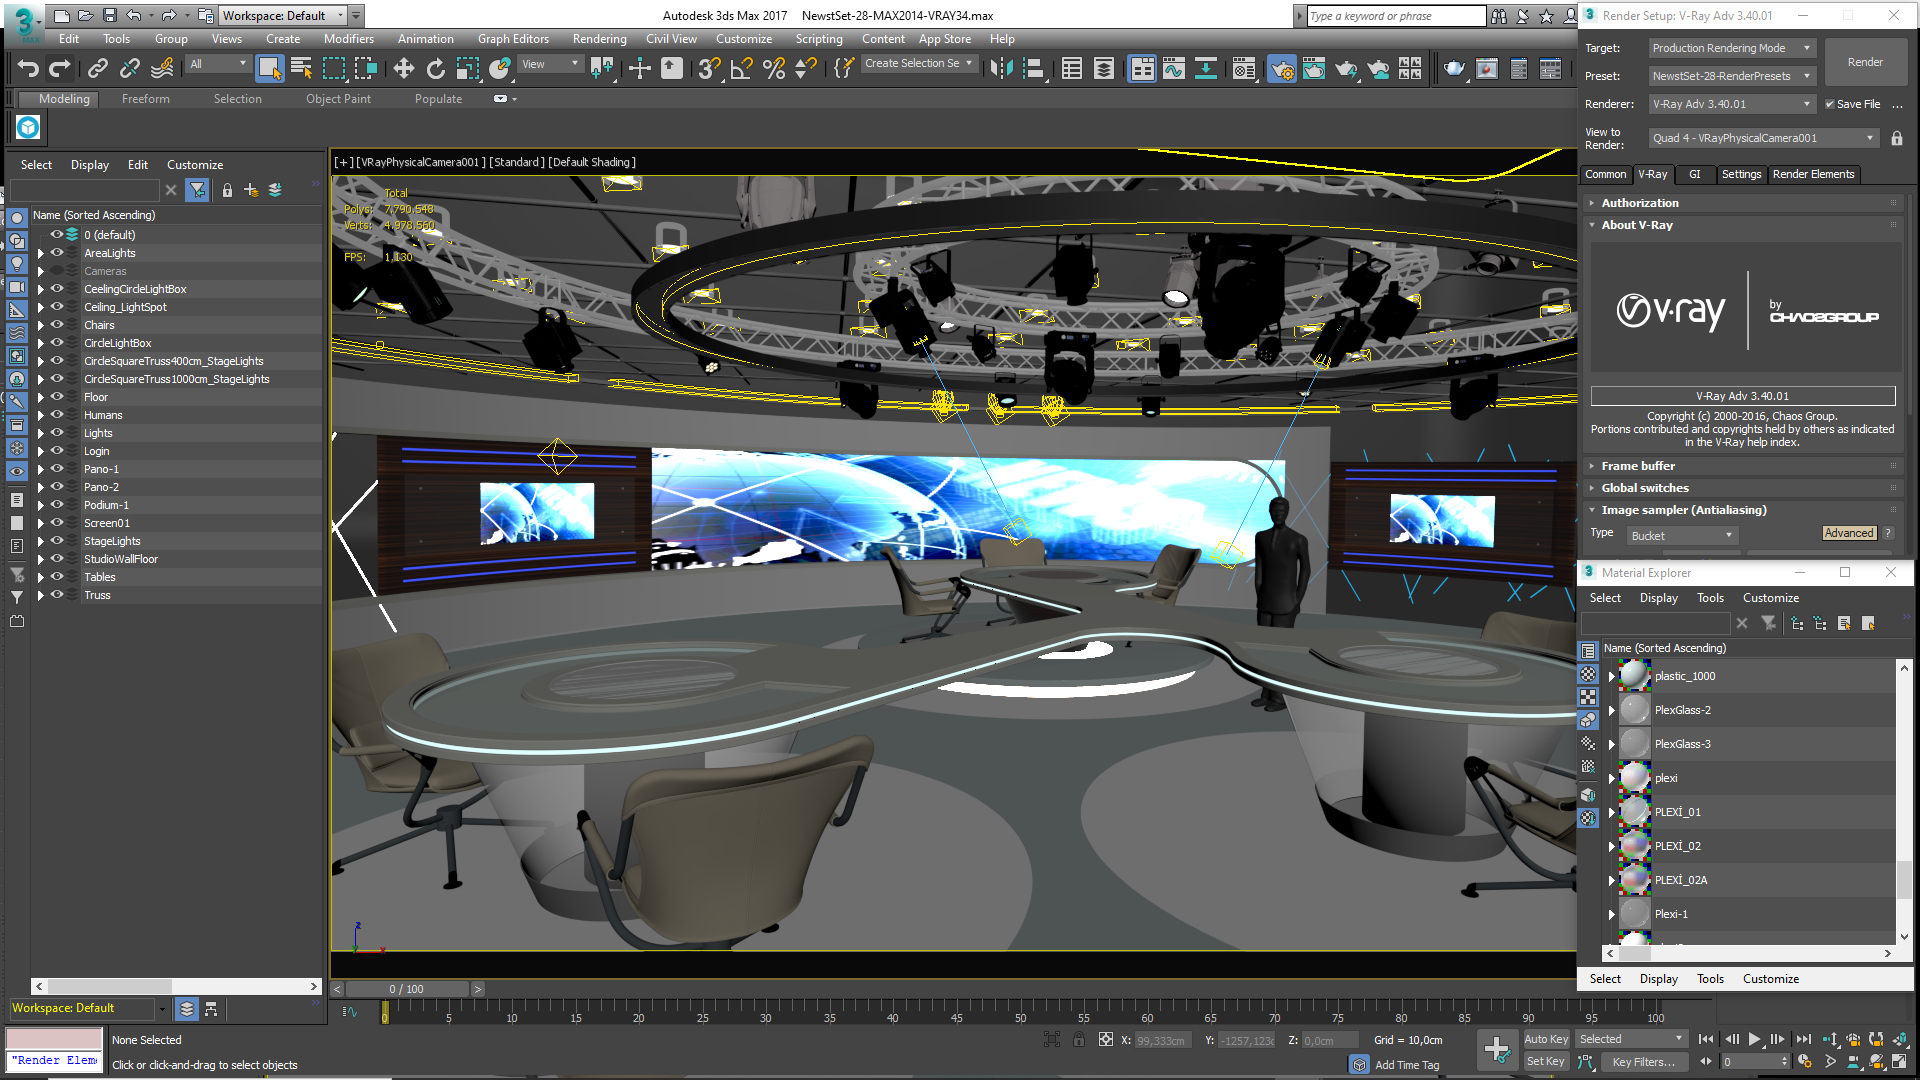Open the Image sampler Type dropdown
Image resolution: width=1920 pixels, height=1080 pixels.
pos(1682,536)
